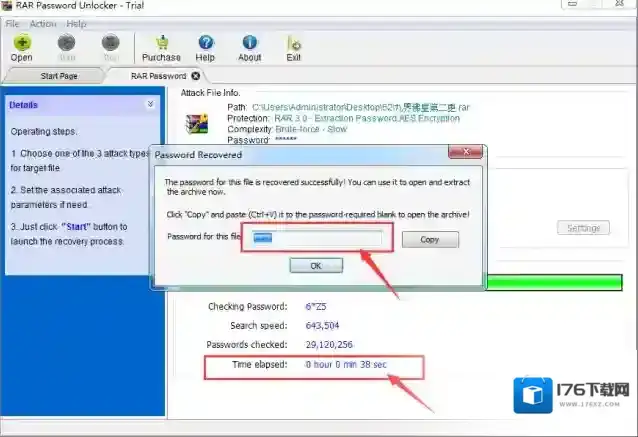Open the Purchase shopping cart icon
Viewport: 638px width, 437px height.
161,43
